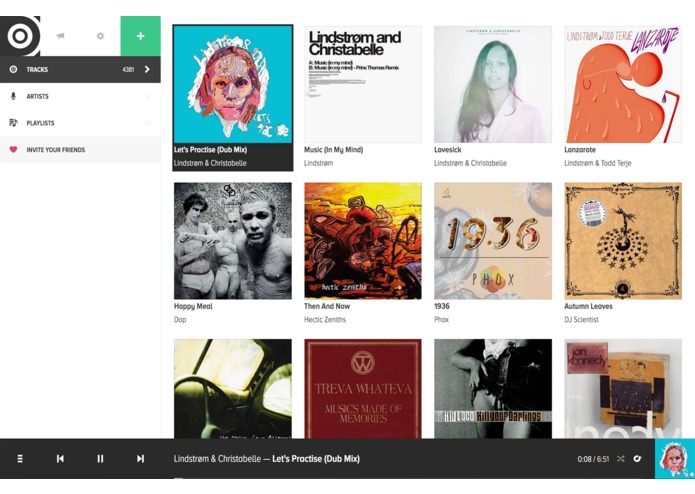Open the Lovesick album cover
695x494 pixels.
(x=493, y=84)
